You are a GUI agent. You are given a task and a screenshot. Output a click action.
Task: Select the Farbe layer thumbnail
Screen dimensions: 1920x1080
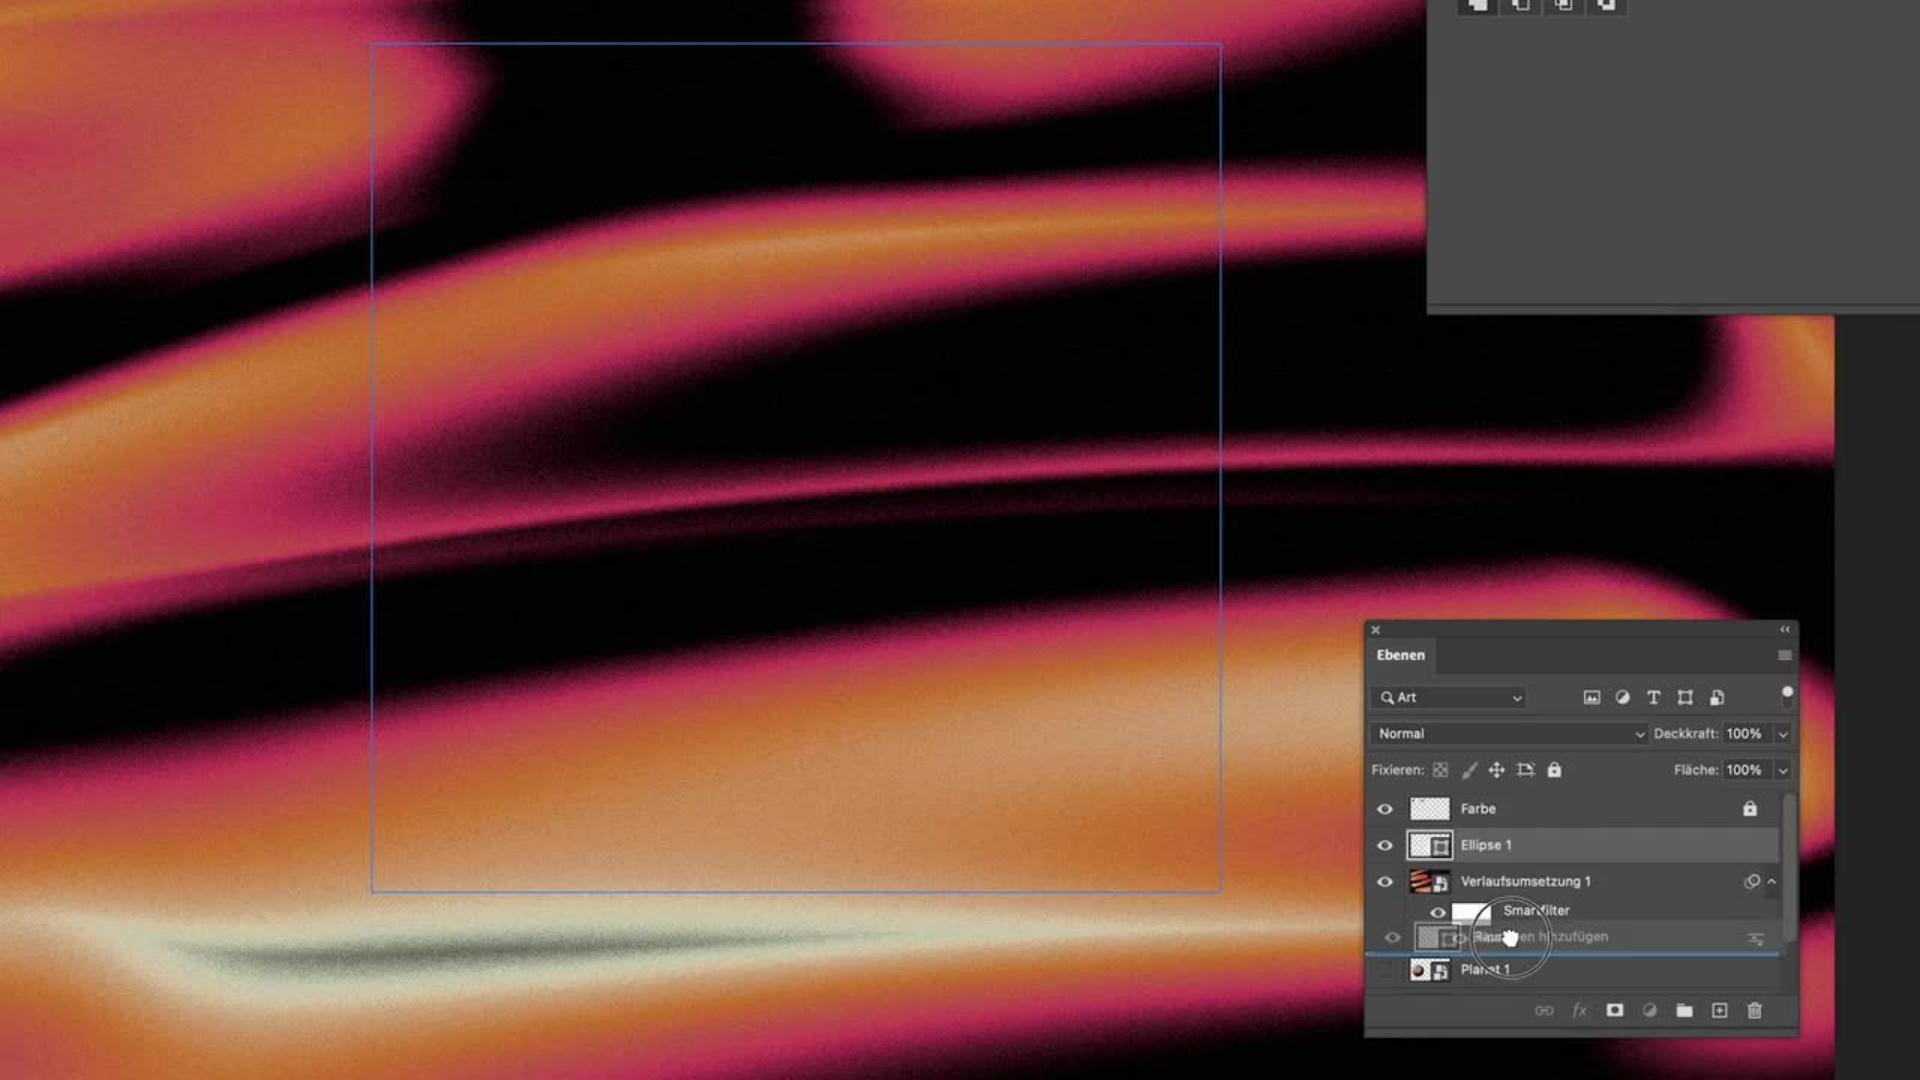point(1429,809)
